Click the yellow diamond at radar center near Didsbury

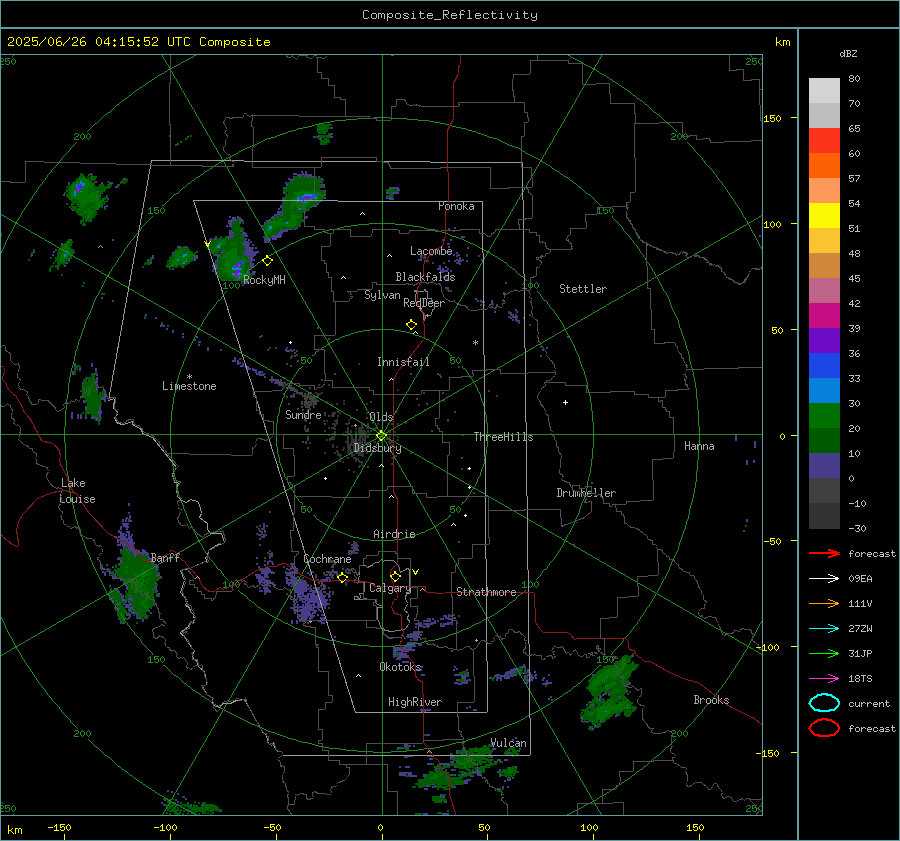tap(381, 436)
